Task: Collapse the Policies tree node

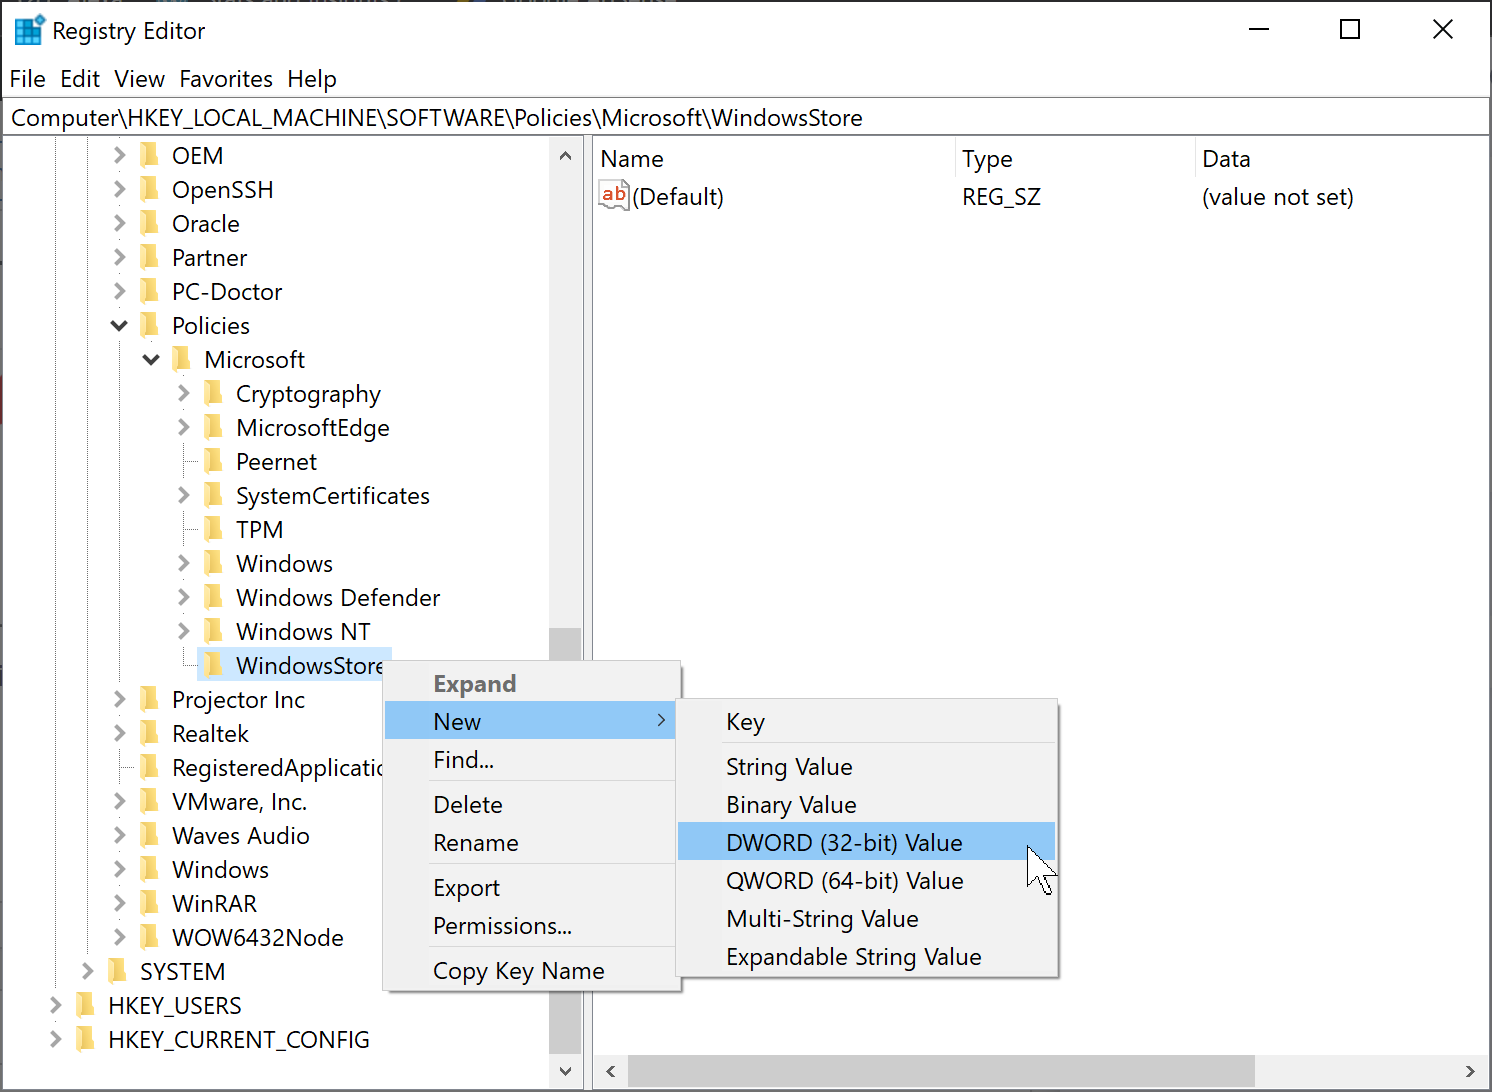Action: click(119, 326)
